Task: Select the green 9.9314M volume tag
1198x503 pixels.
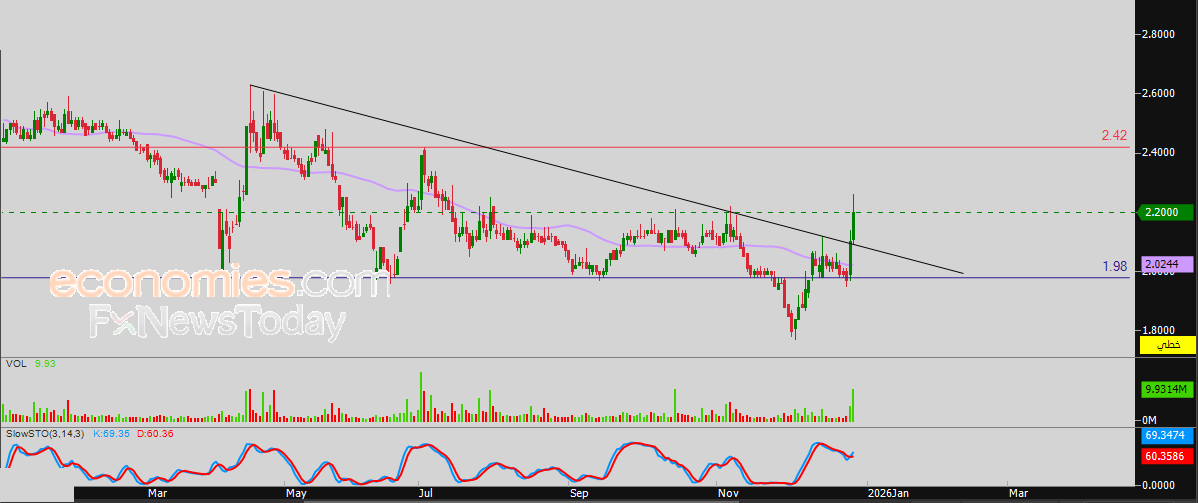Action: click(x=1168, y=389)
